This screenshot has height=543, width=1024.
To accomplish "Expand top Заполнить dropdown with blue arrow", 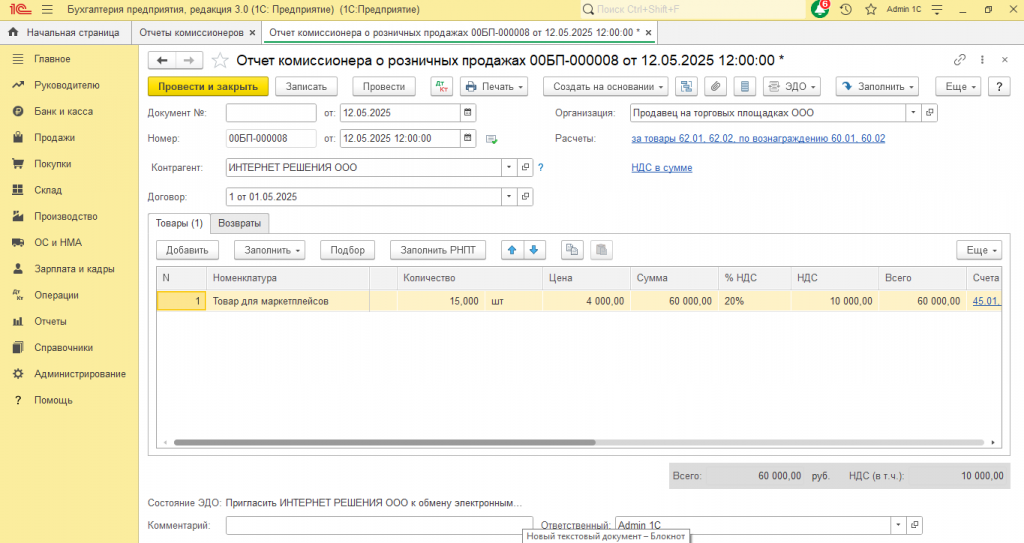I will (x=877, y=86).
